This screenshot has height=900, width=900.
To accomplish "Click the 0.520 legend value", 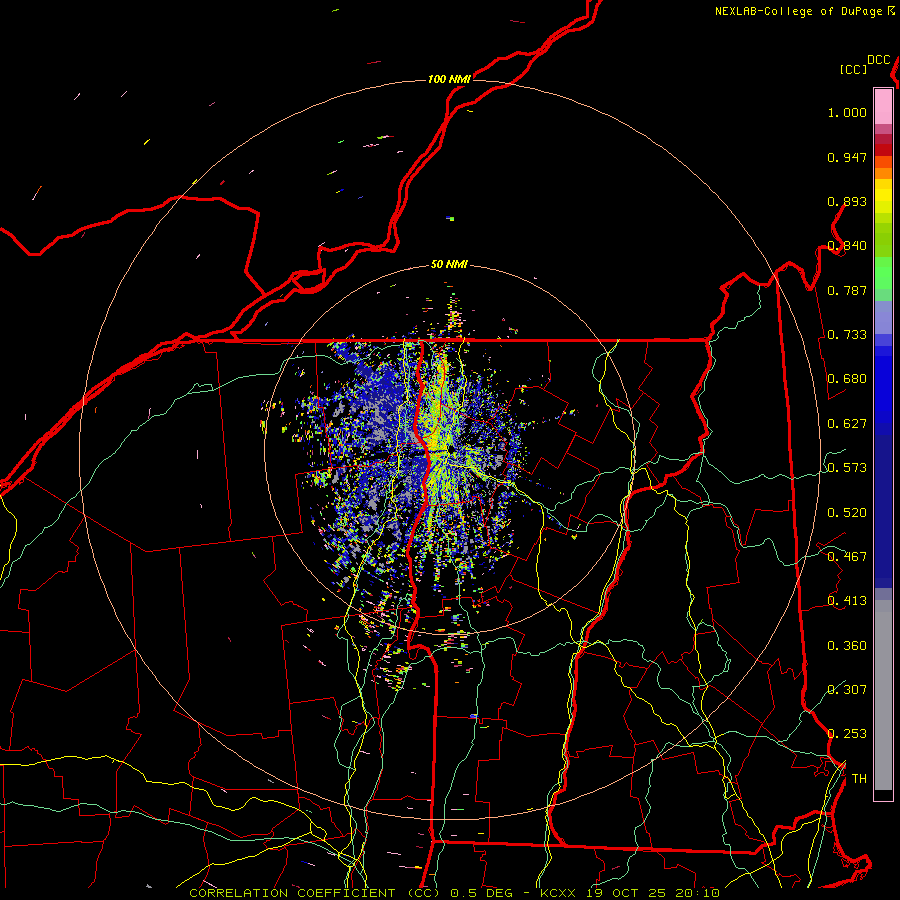I will click(847, 513).
